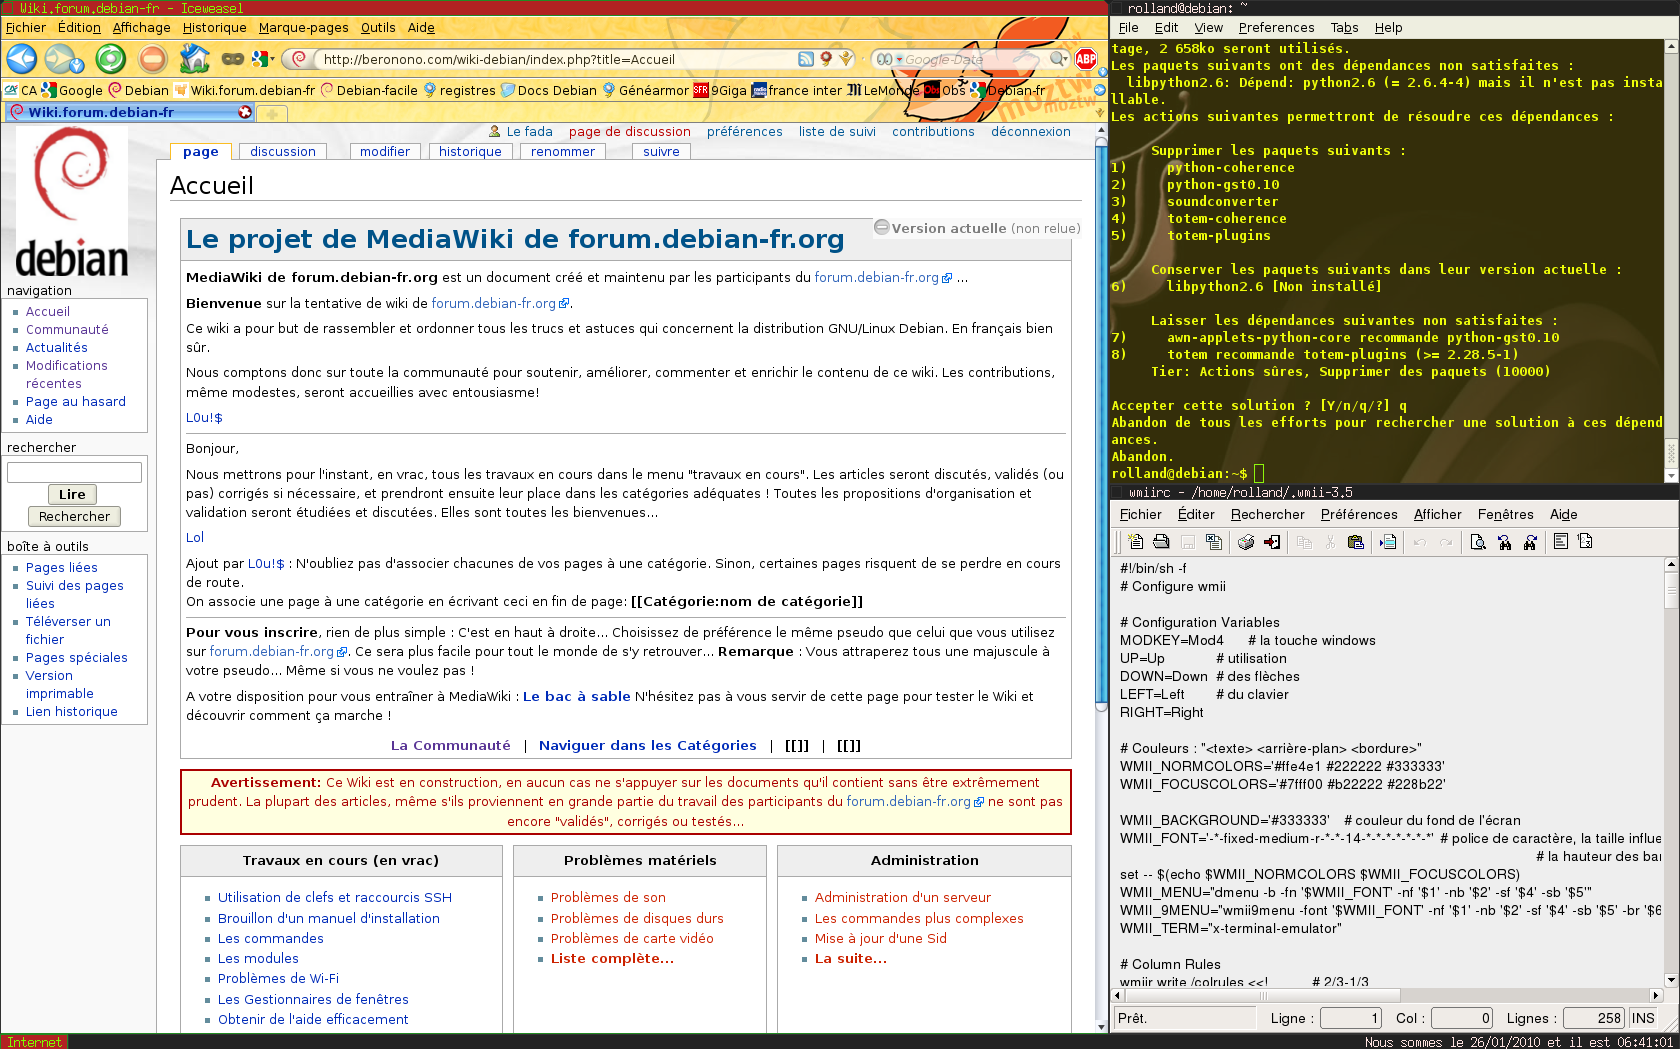The image size is (1680, 1049).
Task: Open Page au hasard in sidebar
Action: click(x=76, y=401)
